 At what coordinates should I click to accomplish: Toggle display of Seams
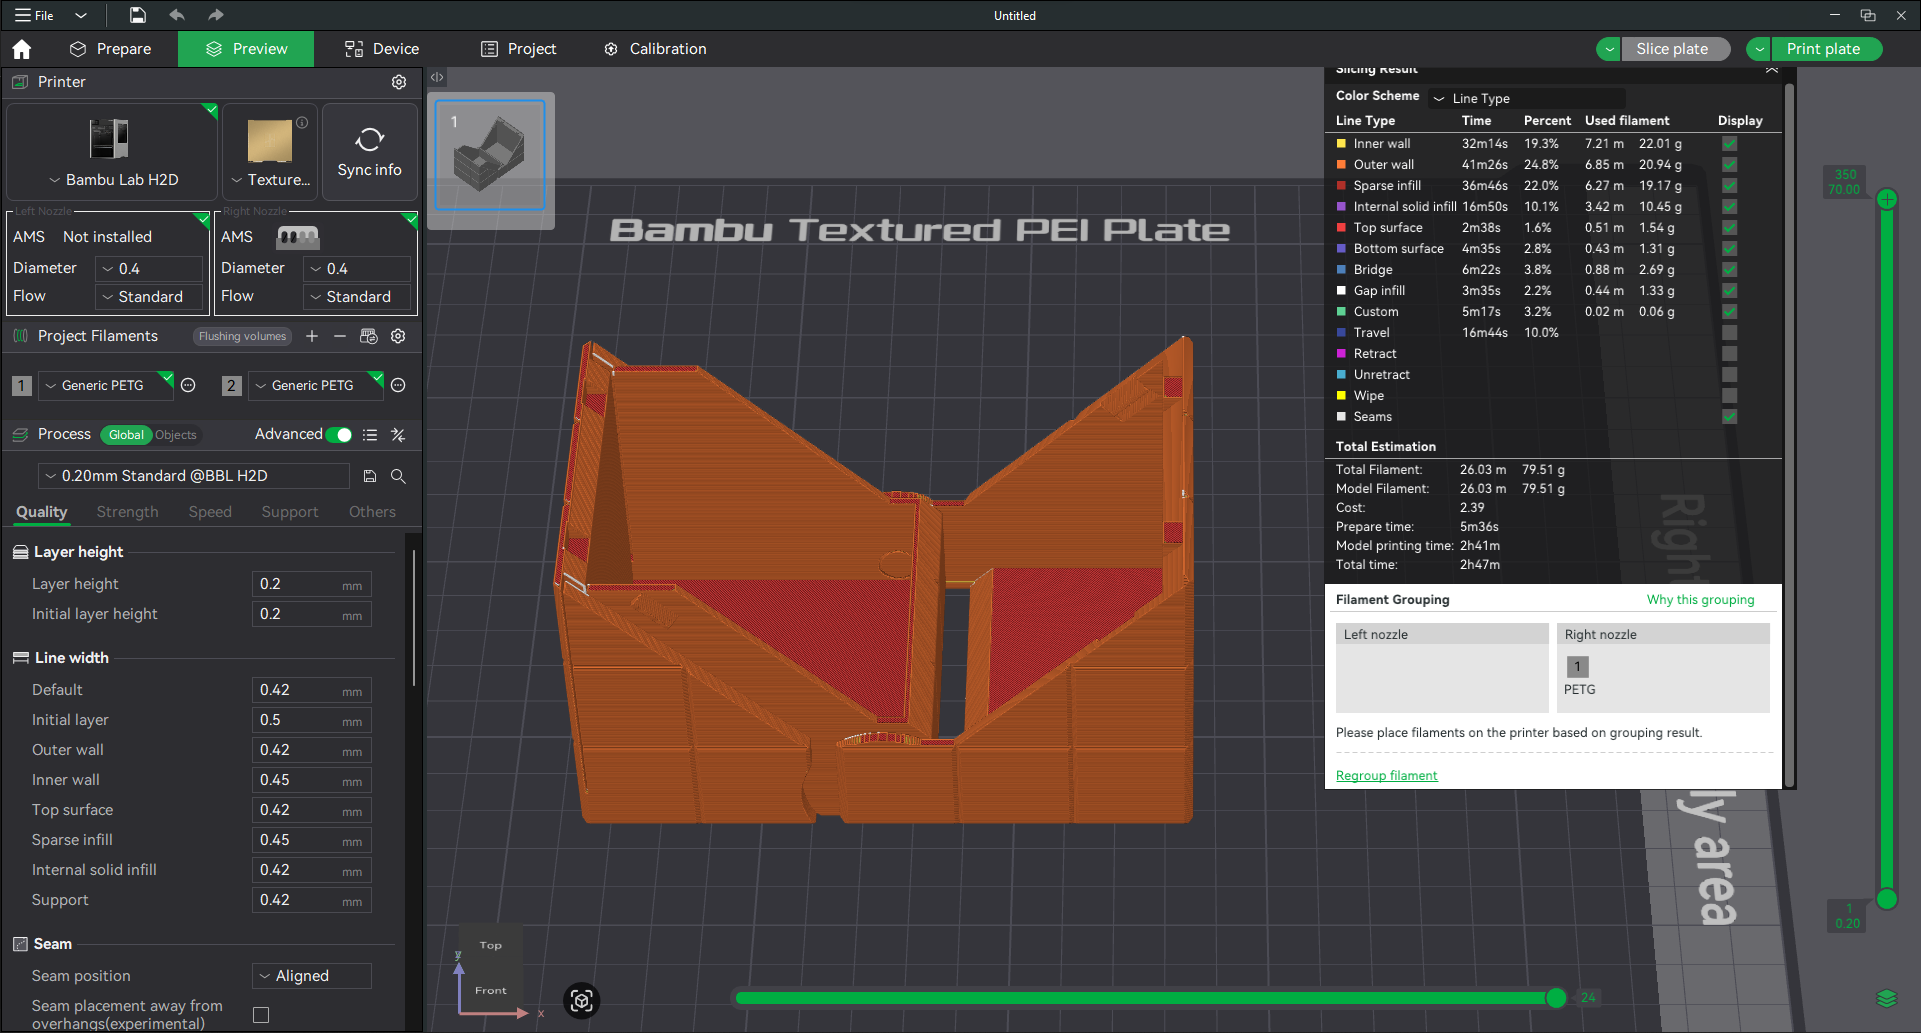(x=1730, y=417)
